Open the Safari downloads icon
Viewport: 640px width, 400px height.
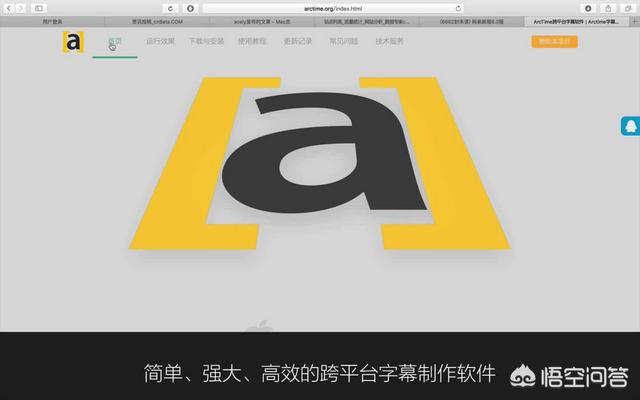(x=588, y=8)
